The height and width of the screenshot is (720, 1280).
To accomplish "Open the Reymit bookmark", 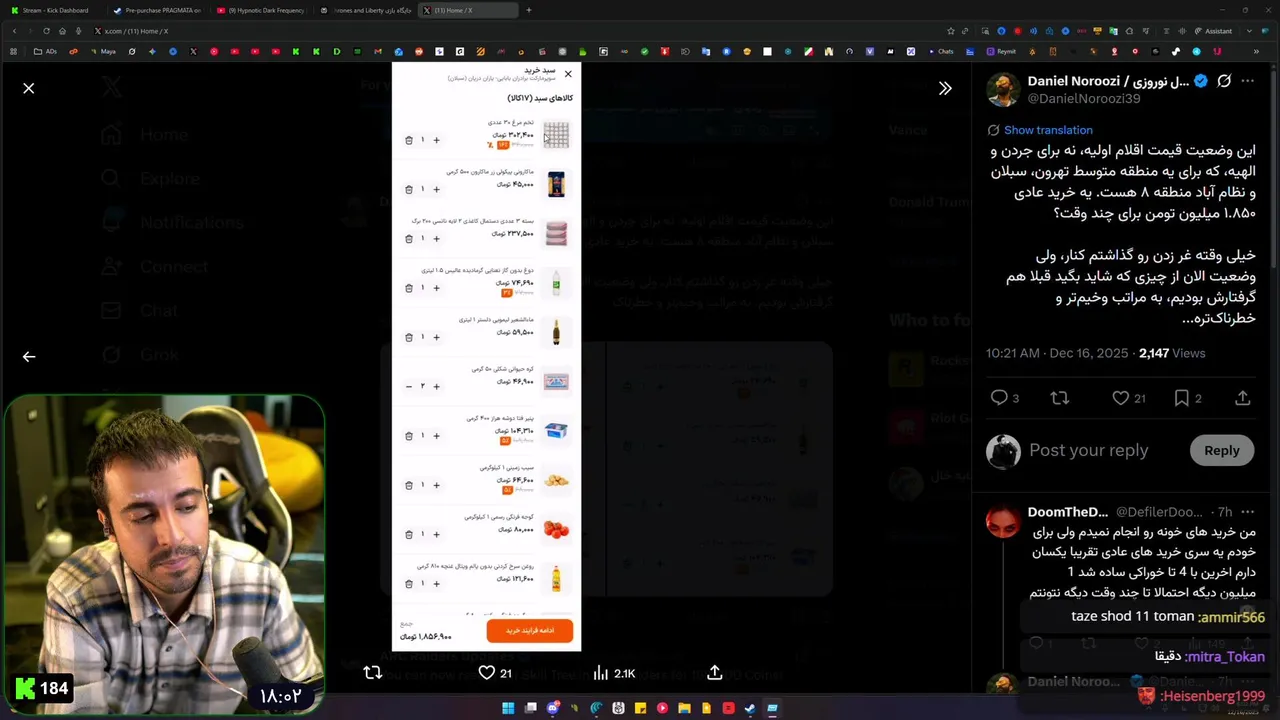I will 1001,51.
